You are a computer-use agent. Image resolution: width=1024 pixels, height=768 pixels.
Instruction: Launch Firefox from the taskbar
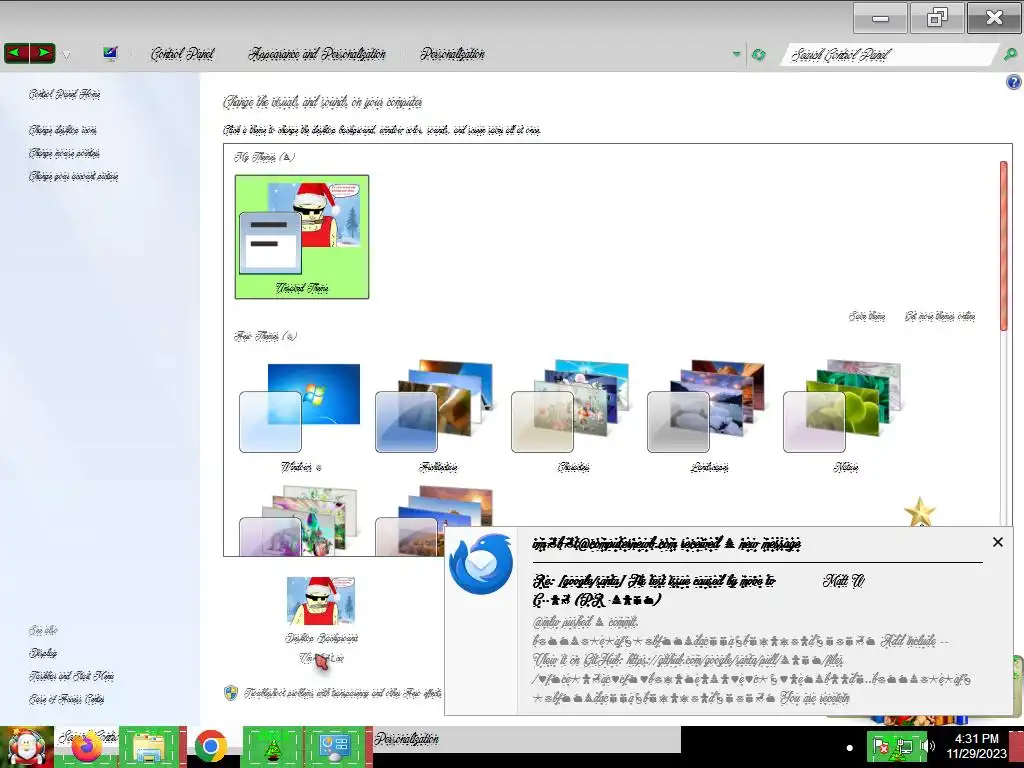87,747
